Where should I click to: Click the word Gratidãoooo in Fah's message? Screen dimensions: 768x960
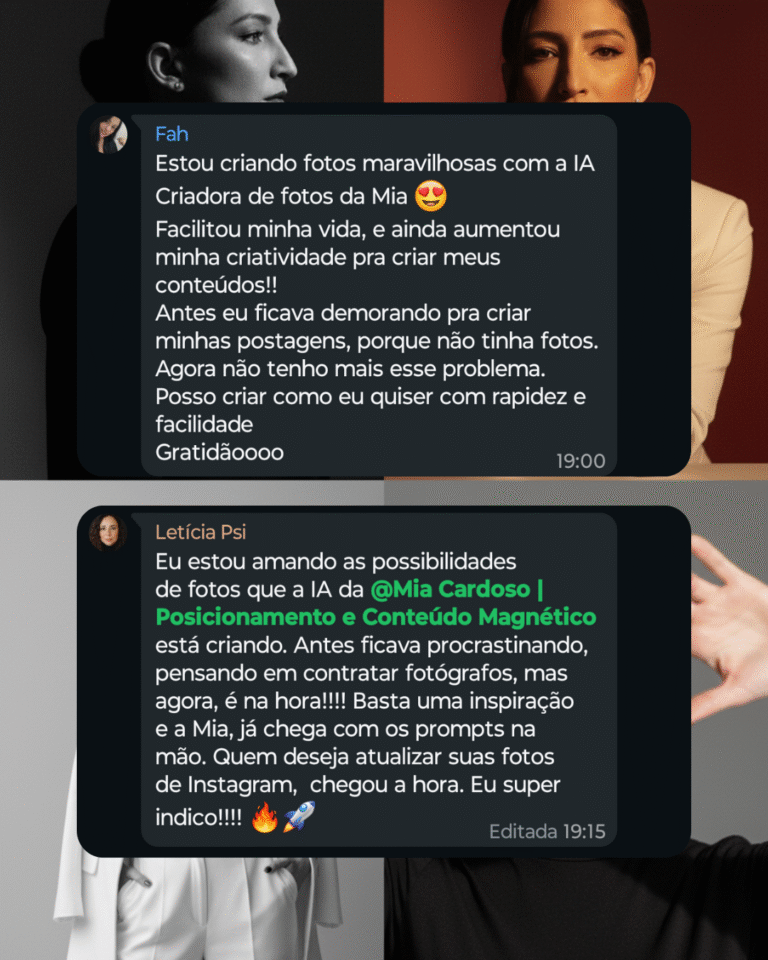tap(219, 452)
